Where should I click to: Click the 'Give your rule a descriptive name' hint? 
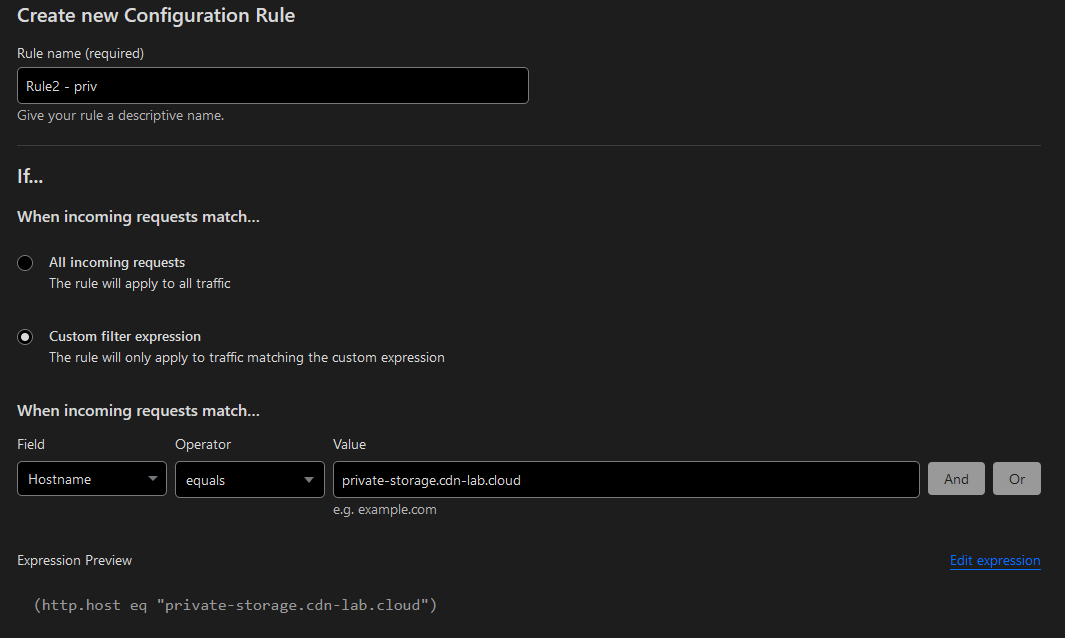point(120,116)
